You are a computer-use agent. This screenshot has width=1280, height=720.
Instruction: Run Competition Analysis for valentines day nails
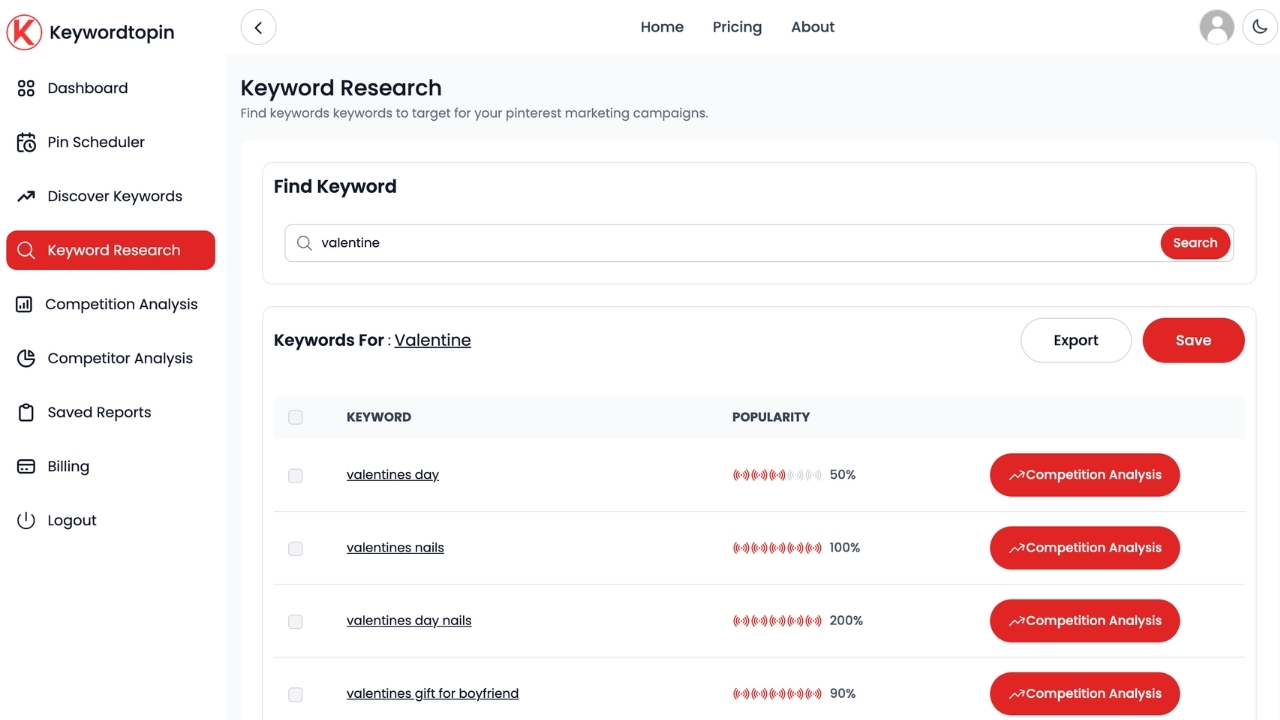[1085, 621]
